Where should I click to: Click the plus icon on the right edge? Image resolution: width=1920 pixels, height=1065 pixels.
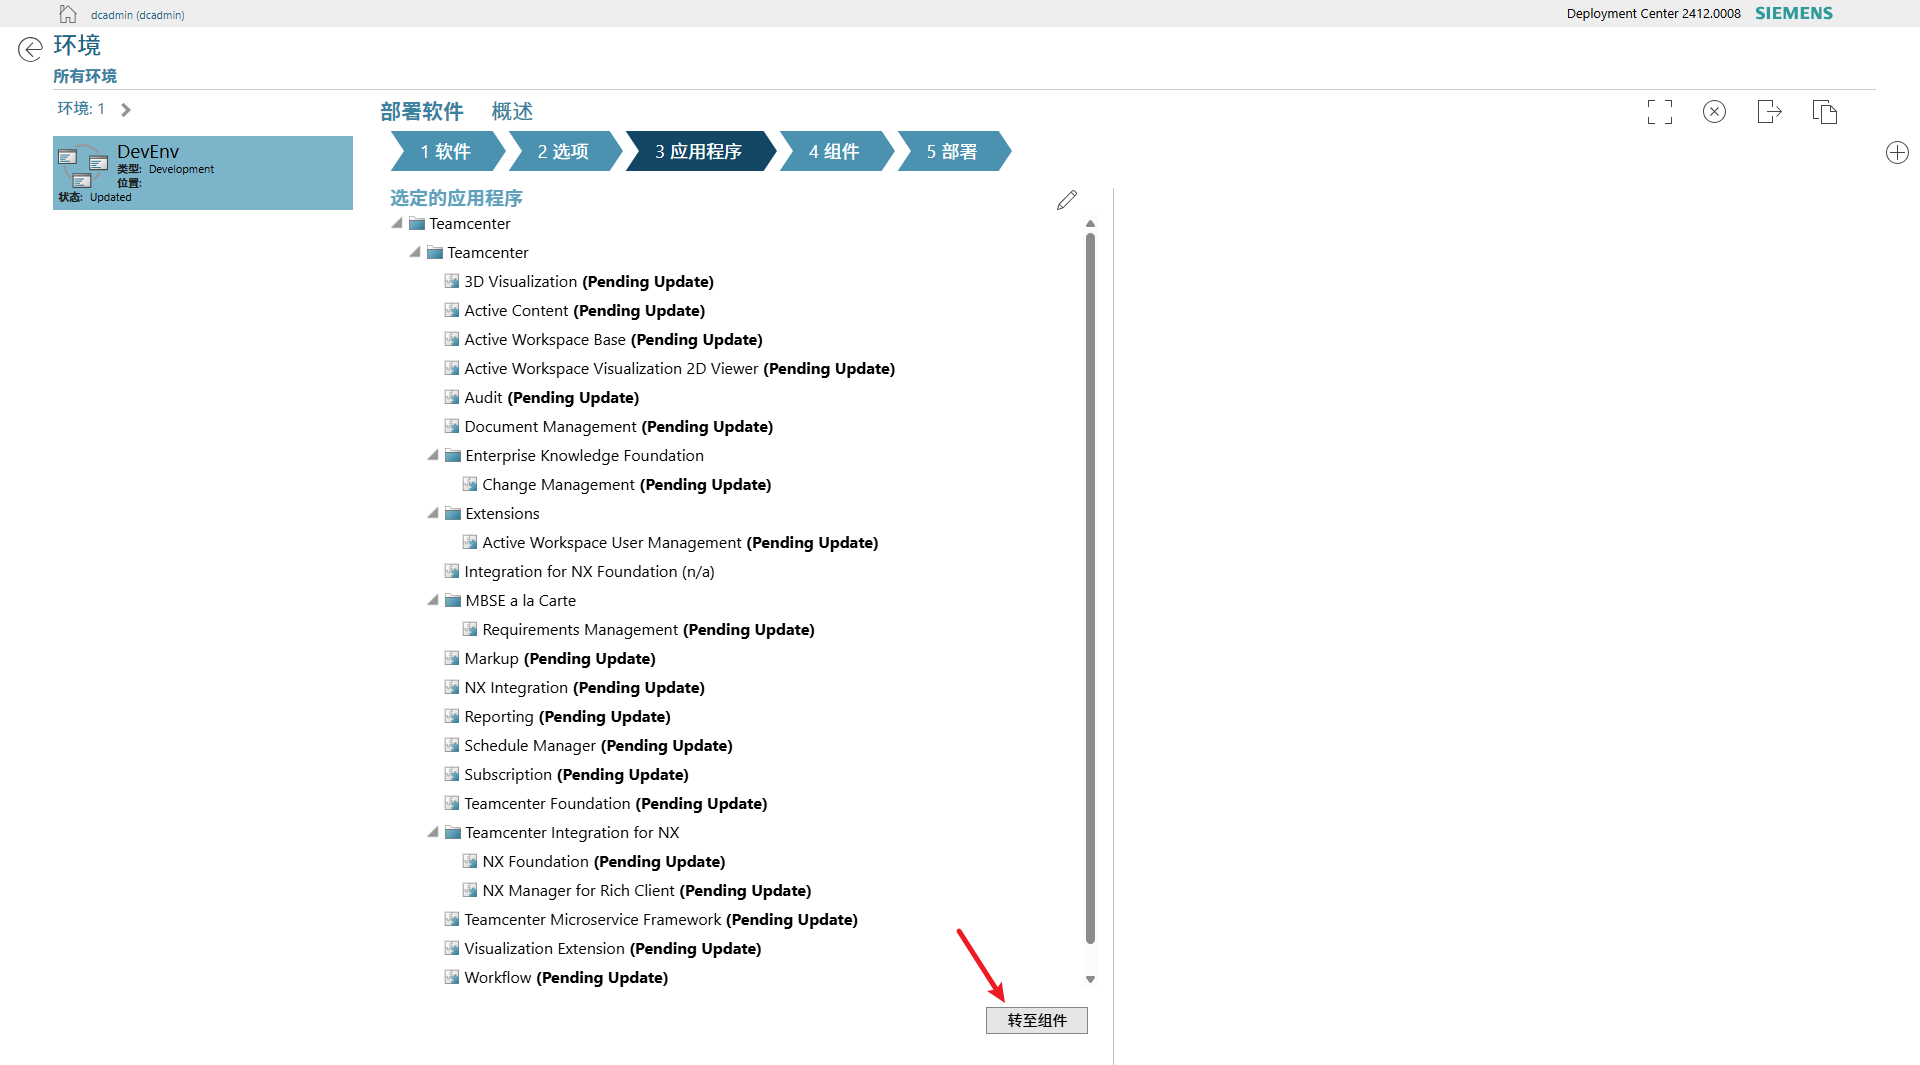(x=1897, y=152)
